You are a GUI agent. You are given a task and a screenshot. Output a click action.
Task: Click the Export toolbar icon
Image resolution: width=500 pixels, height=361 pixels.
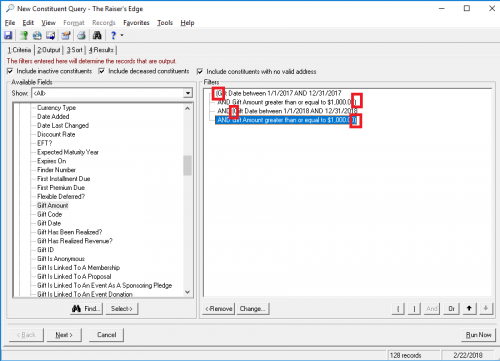pyautogui.click(x=51, y=35)
